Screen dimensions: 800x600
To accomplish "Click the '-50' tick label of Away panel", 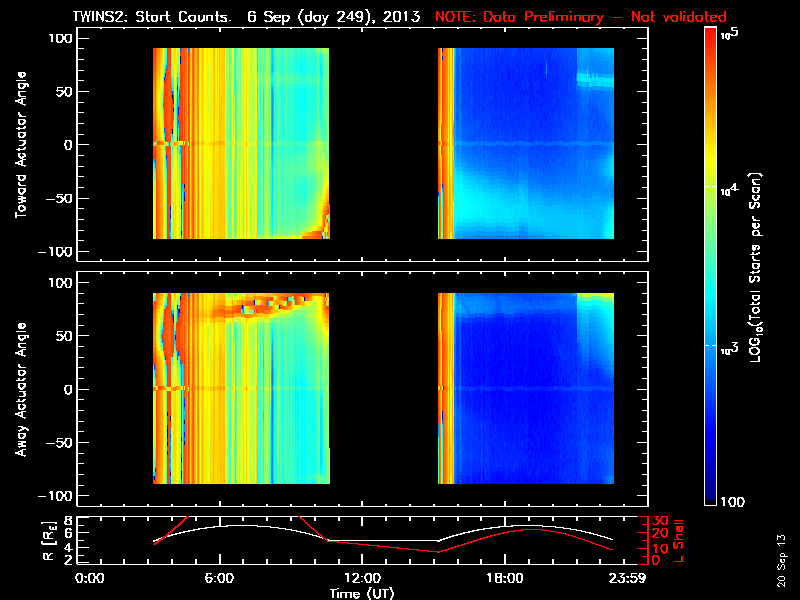I will pyautogui.click(x=60, y=443).
